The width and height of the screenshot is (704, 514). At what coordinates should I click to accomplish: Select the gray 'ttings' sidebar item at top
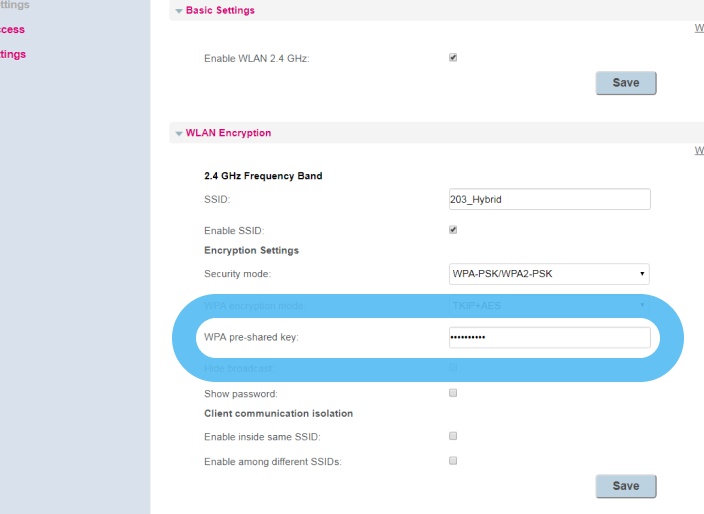[x=14, y=5]
